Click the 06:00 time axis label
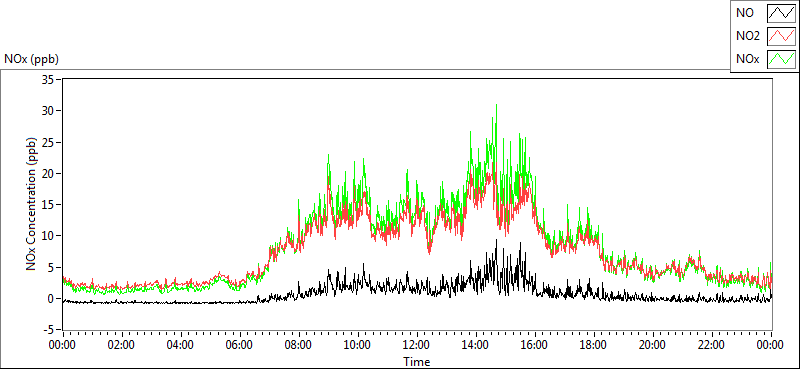 point(239,345)
